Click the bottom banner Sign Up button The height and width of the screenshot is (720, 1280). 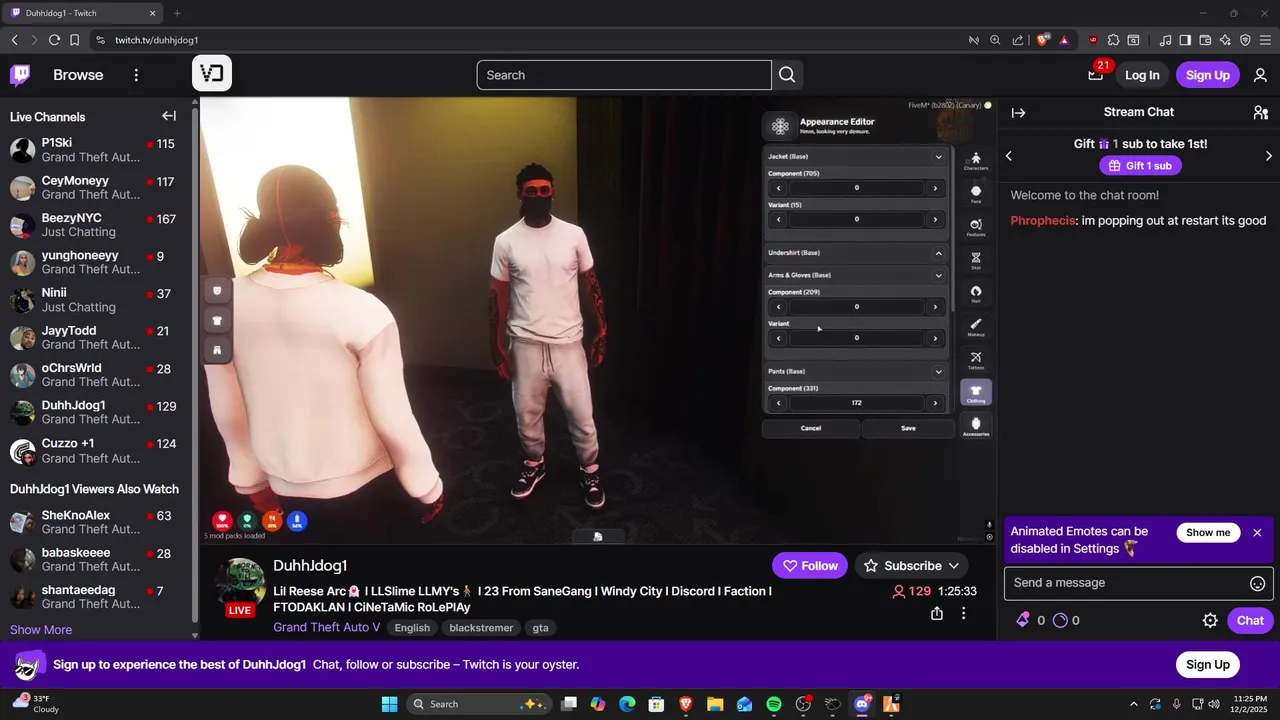[x=1208, y=665]
